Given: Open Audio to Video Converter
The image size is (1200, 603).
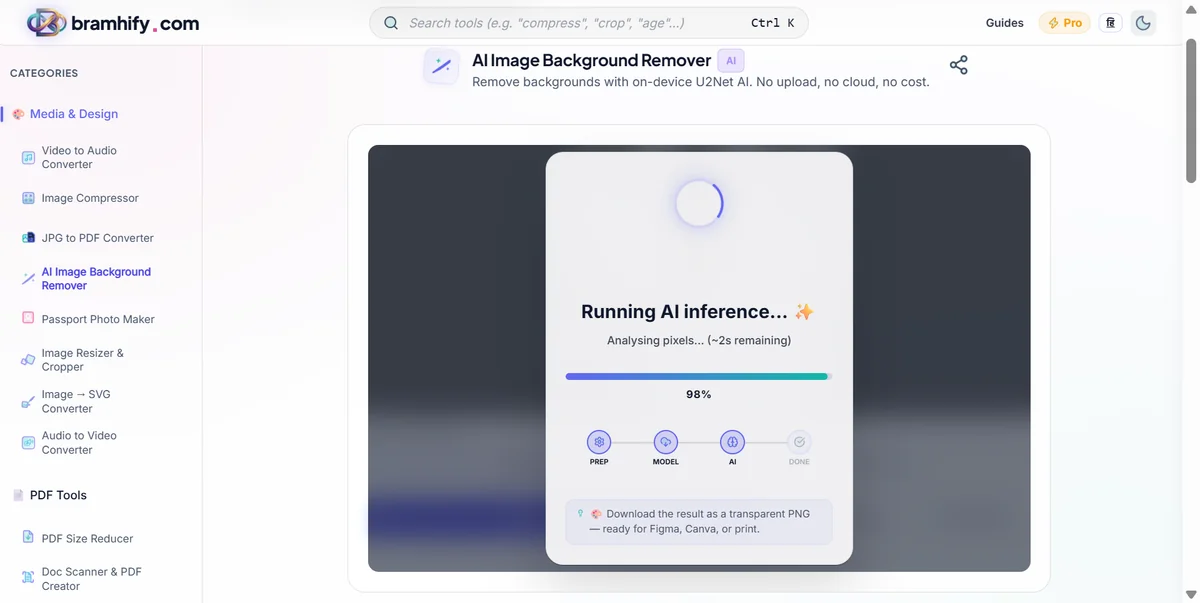Looking at the screenshot, I should pyautogui.click(x=79, y=442).
